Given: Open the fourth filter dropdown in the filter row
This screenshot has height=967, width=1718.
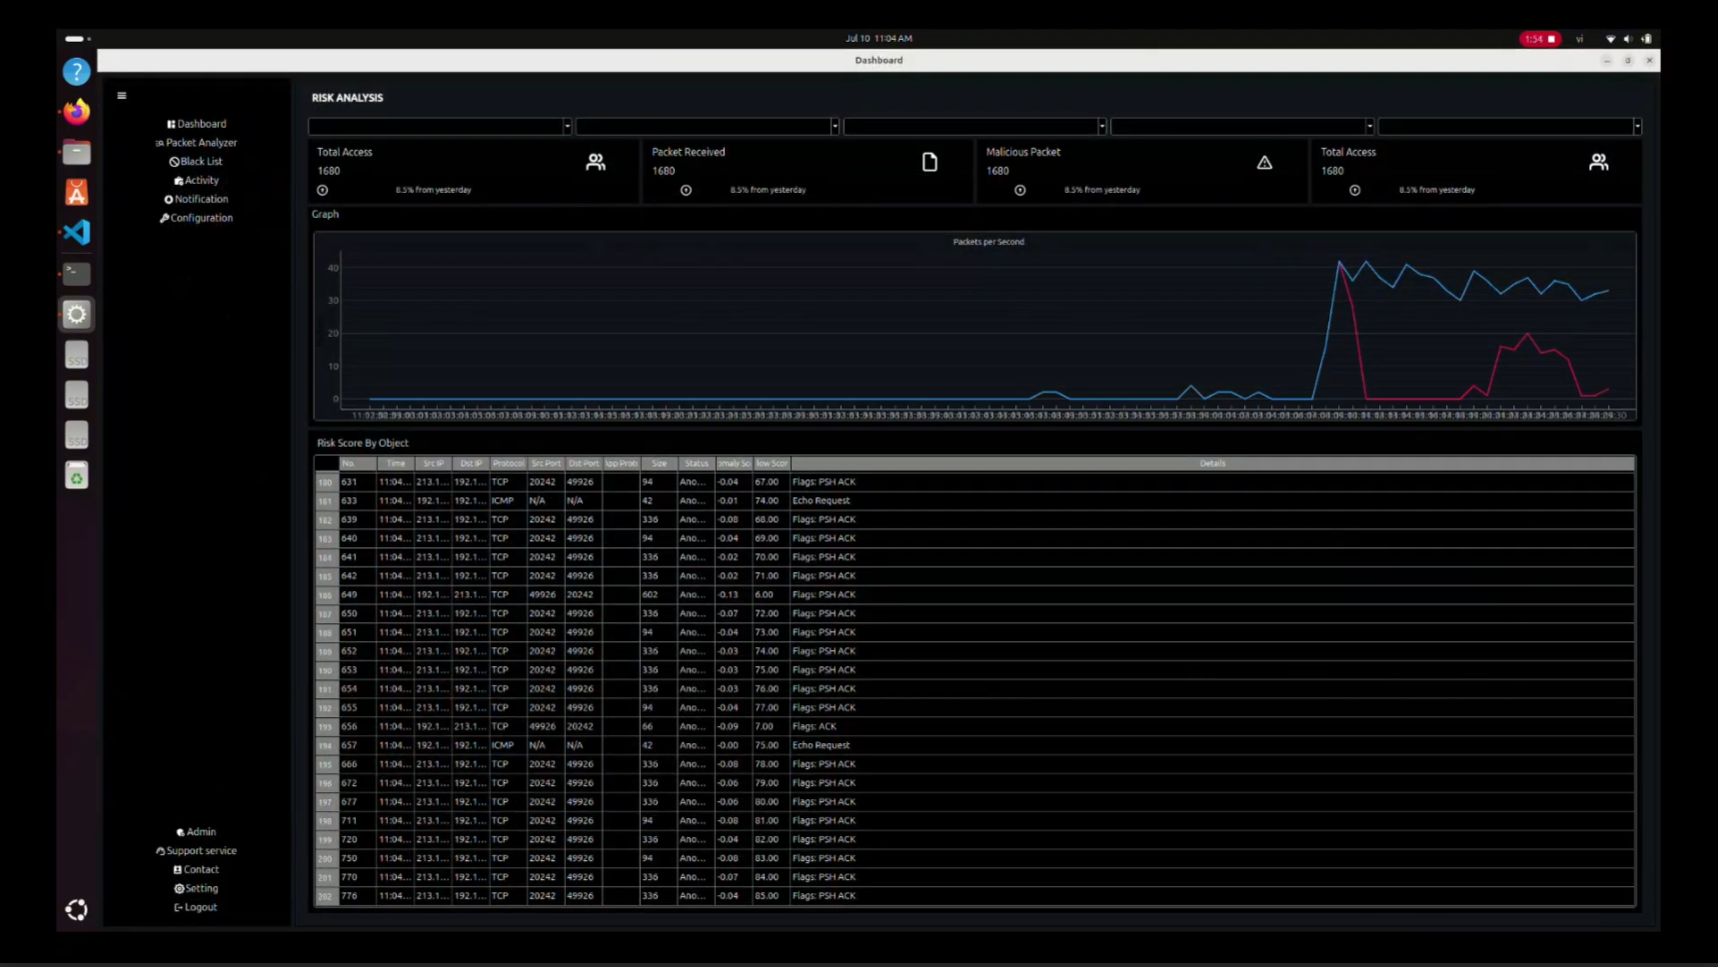Looking at the screenshot, I should (1242, 127).
